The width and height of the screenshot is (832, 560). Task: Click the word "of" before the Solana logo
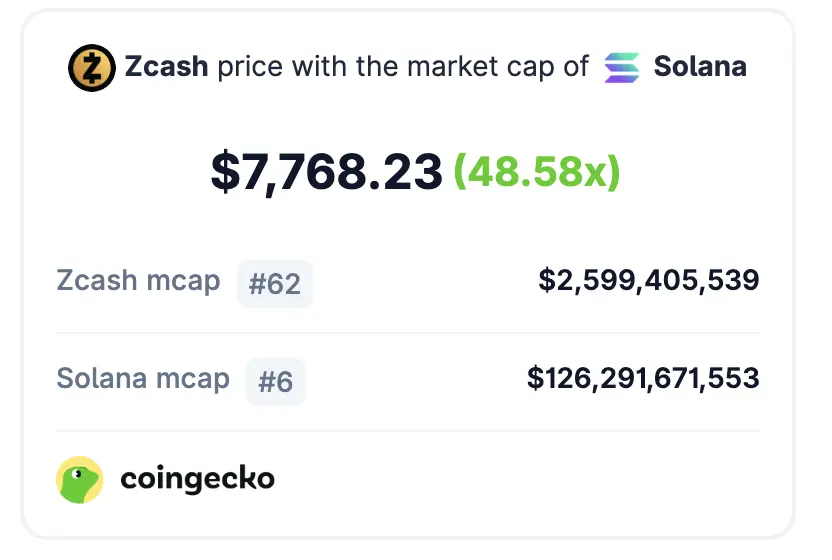[576, 67]
